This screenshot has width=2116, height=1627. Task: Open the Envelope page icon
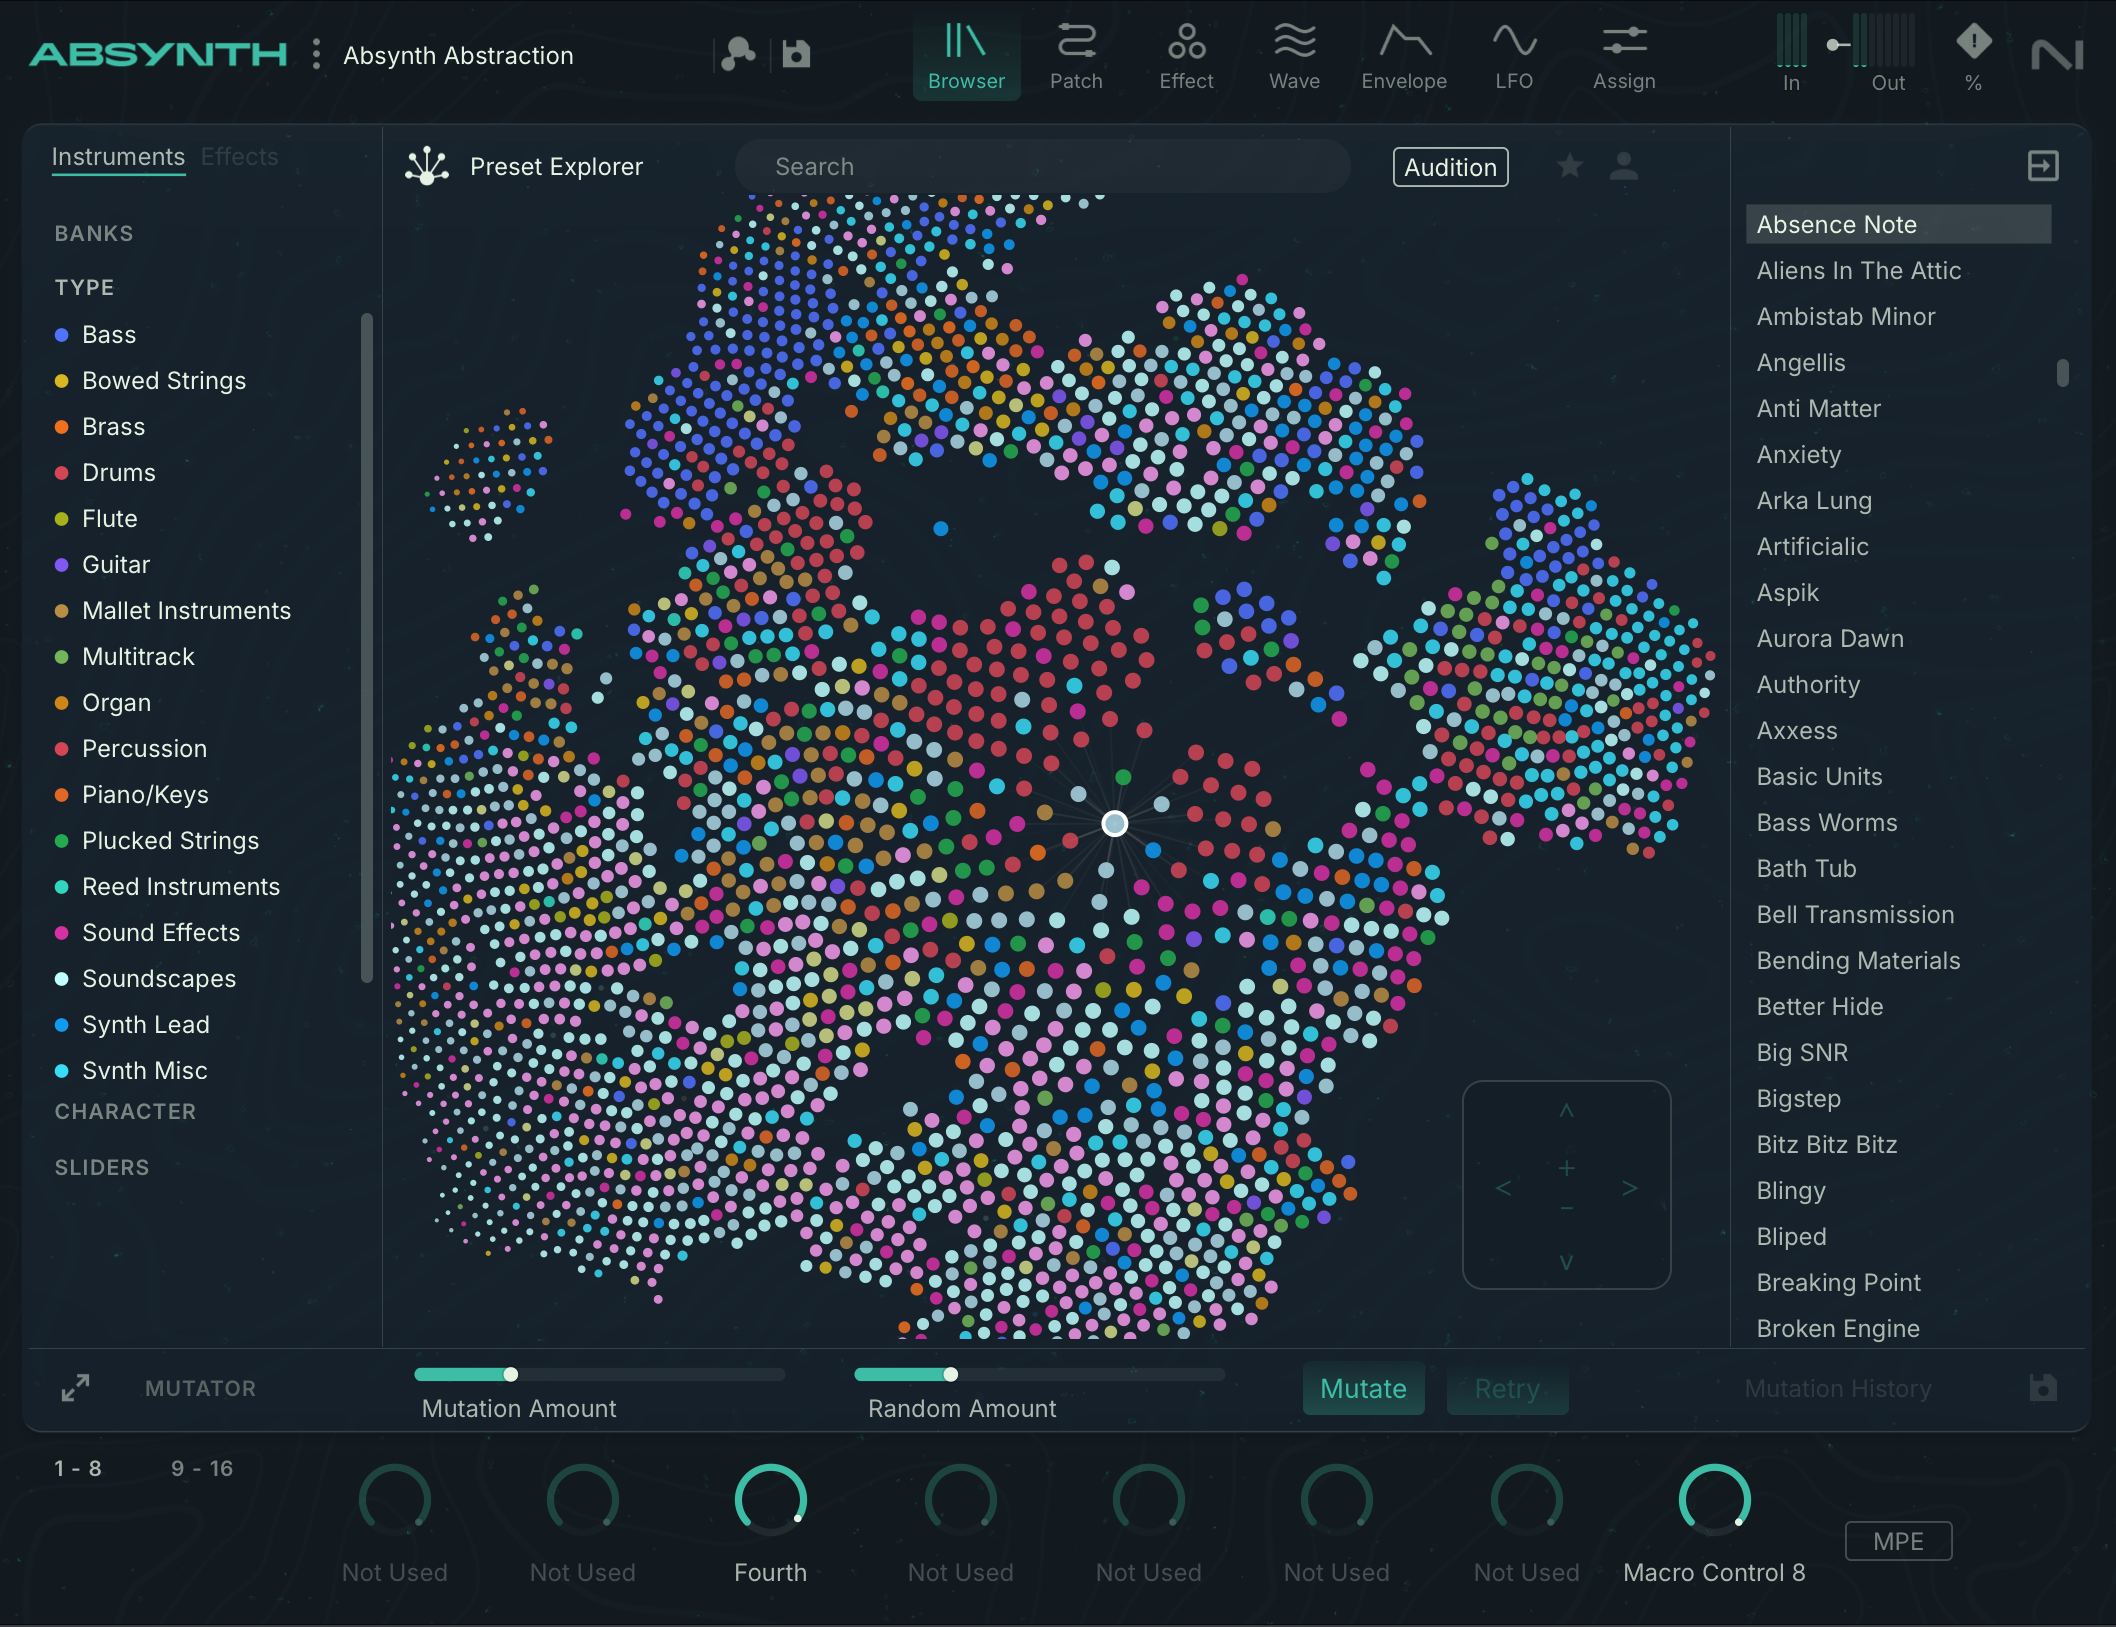pos(1404,43)
